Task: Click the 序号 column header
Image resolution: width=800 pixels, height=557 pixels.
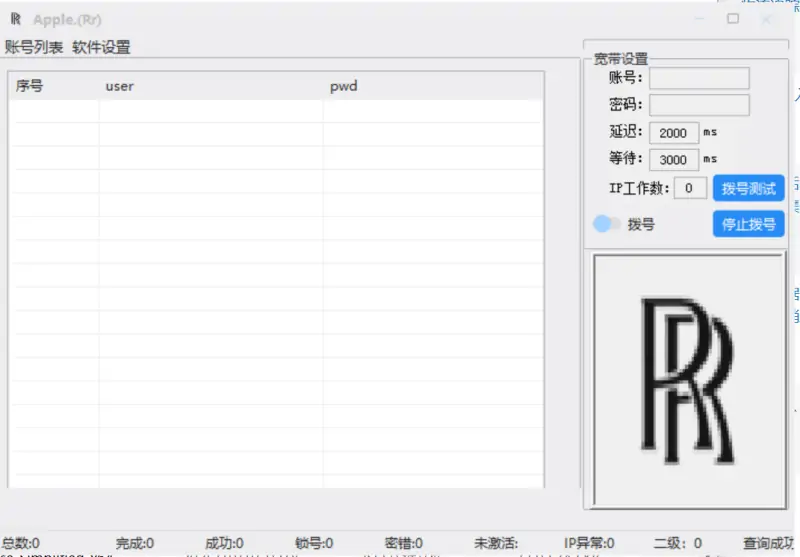Action: coord(30,86)
